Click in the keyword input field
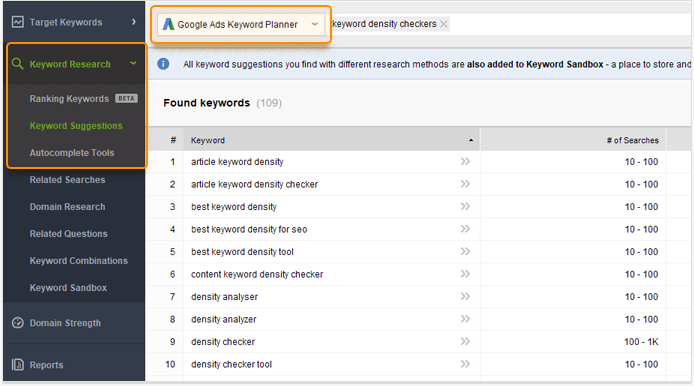Image resolution: width=694 pixels, height=386 pixels. pos(569,24)
